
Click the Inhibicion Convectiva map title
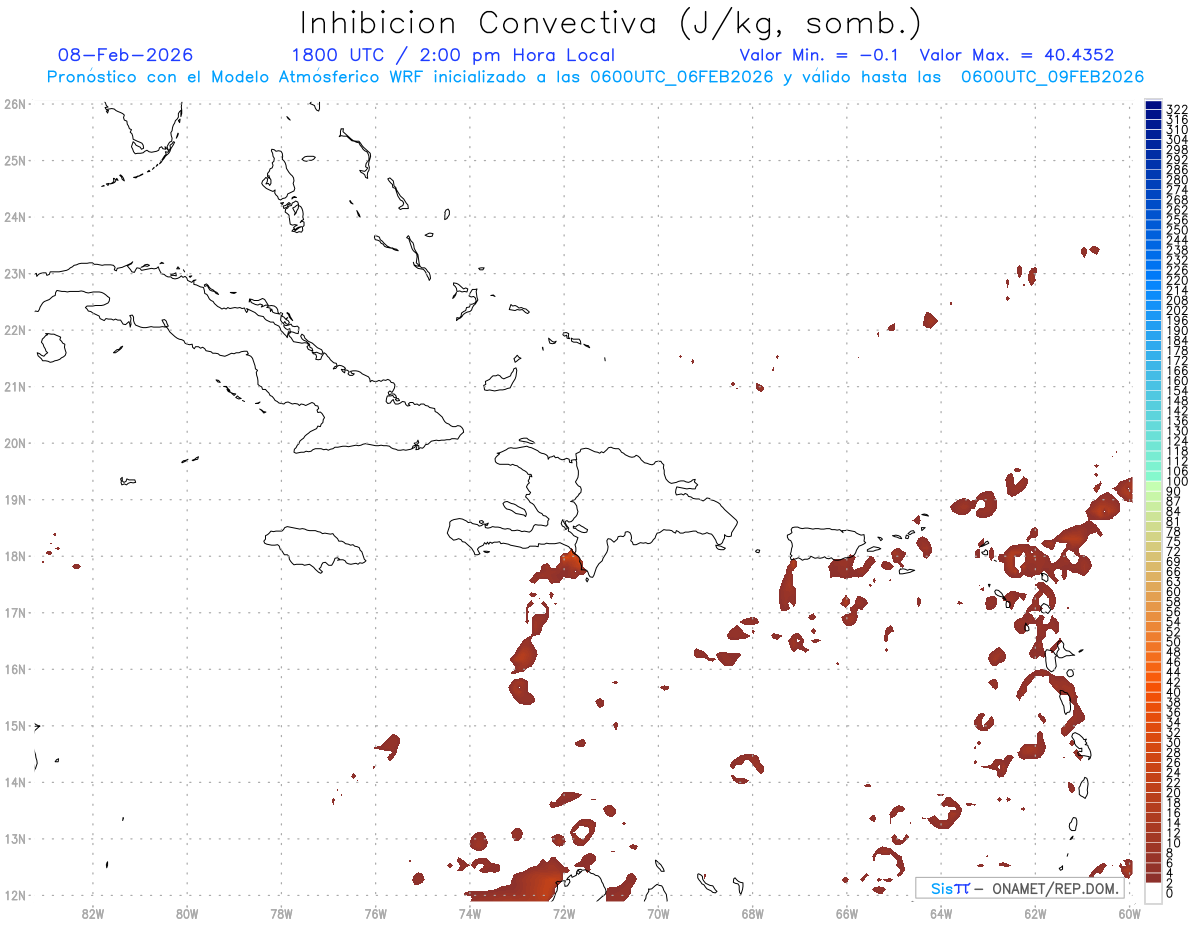click(x=610, y=23)
